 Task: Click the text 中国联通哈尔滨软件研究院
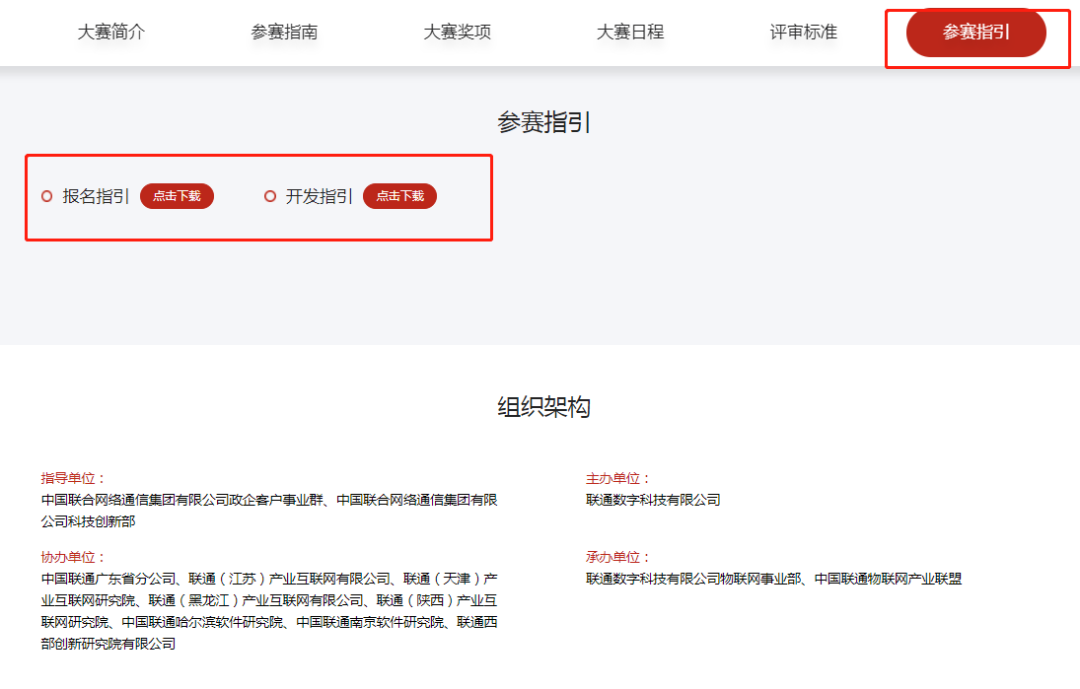point(202,623)
